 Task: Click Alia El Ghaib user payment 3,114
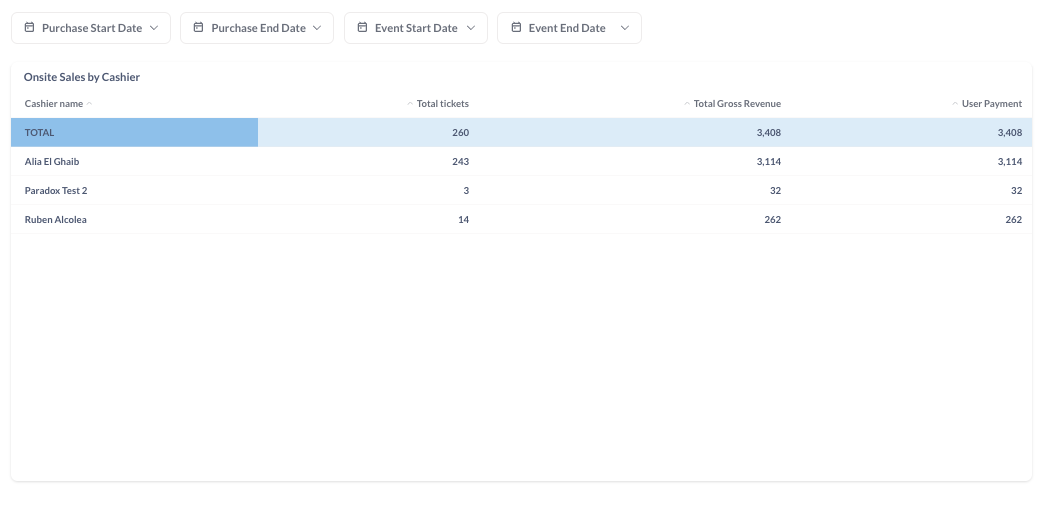pyautogui.click(x=1009, y=161)
